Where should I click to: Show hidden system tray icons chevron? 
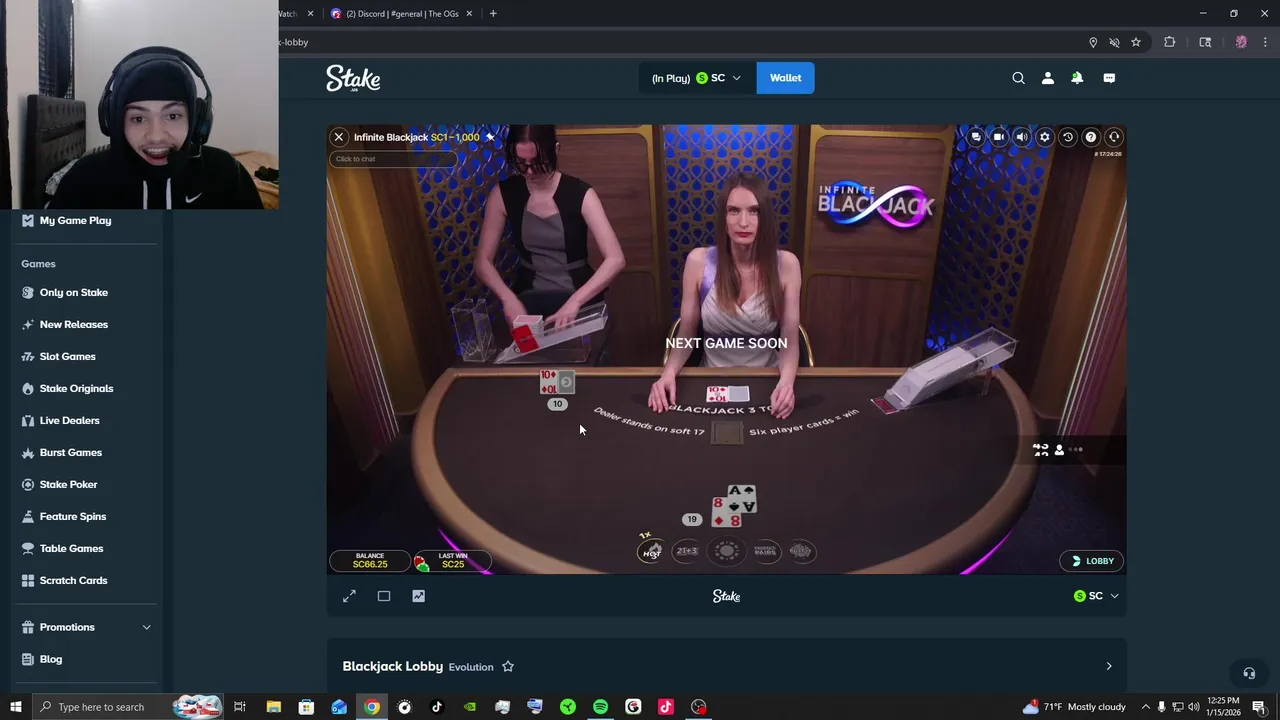(1146, 707)
